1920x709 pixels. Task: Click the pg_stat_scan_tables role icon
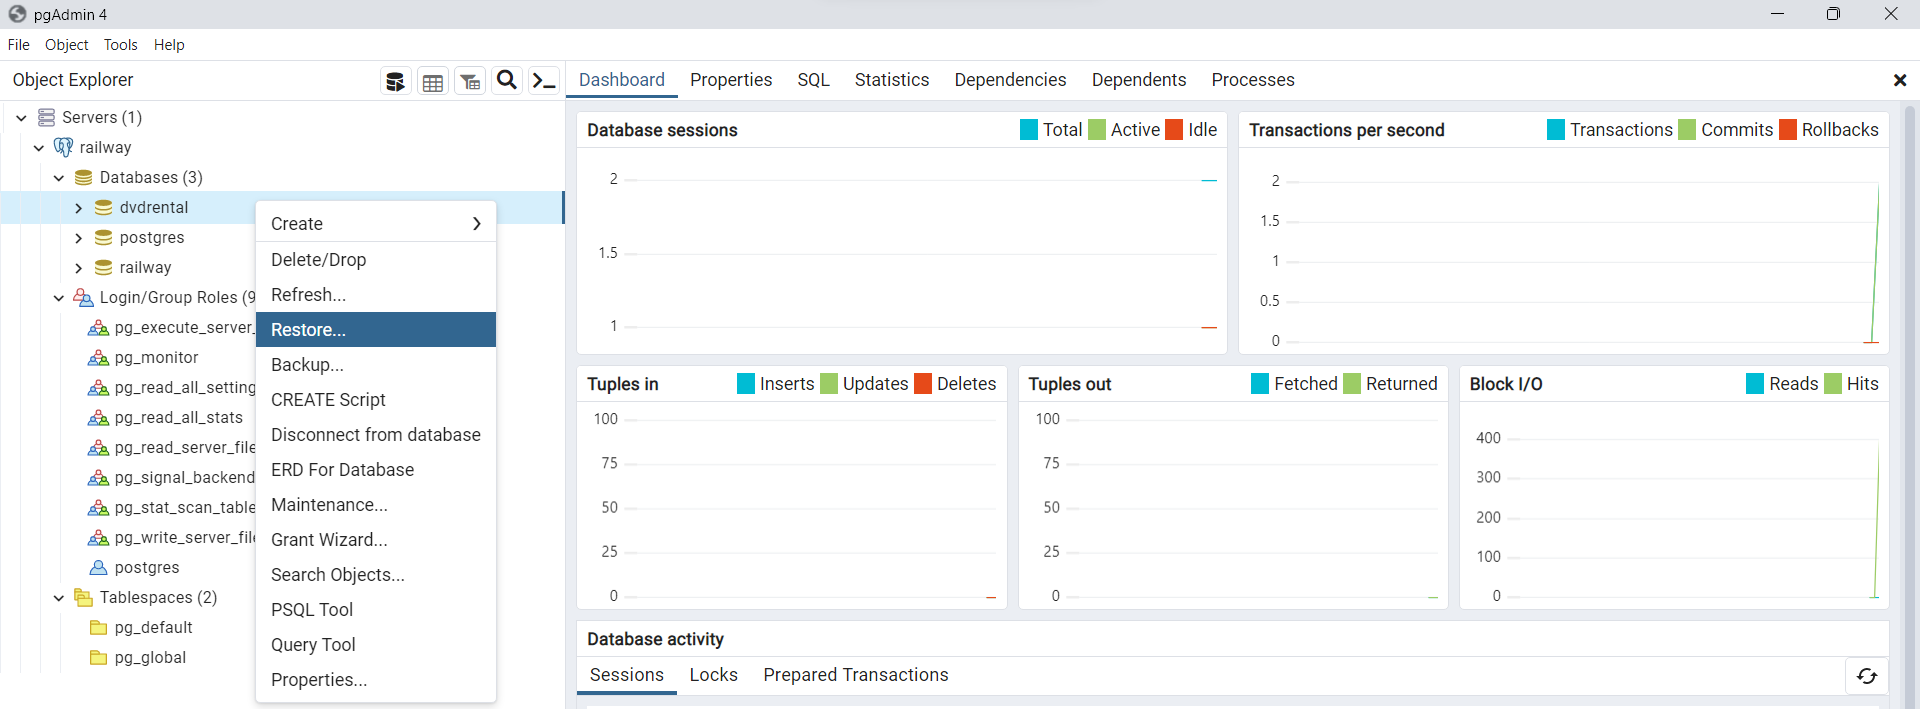point(98,508)
